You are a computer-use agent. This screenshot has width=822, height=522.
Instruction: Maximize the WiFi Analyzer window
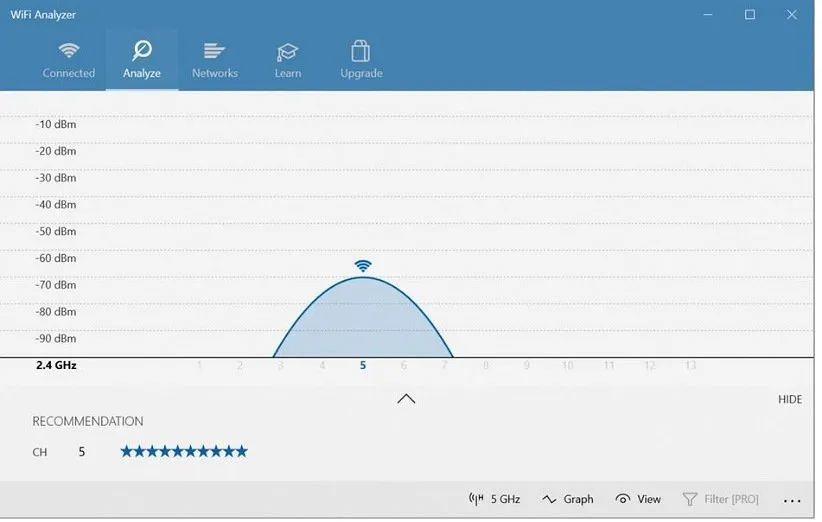point(750,14)
